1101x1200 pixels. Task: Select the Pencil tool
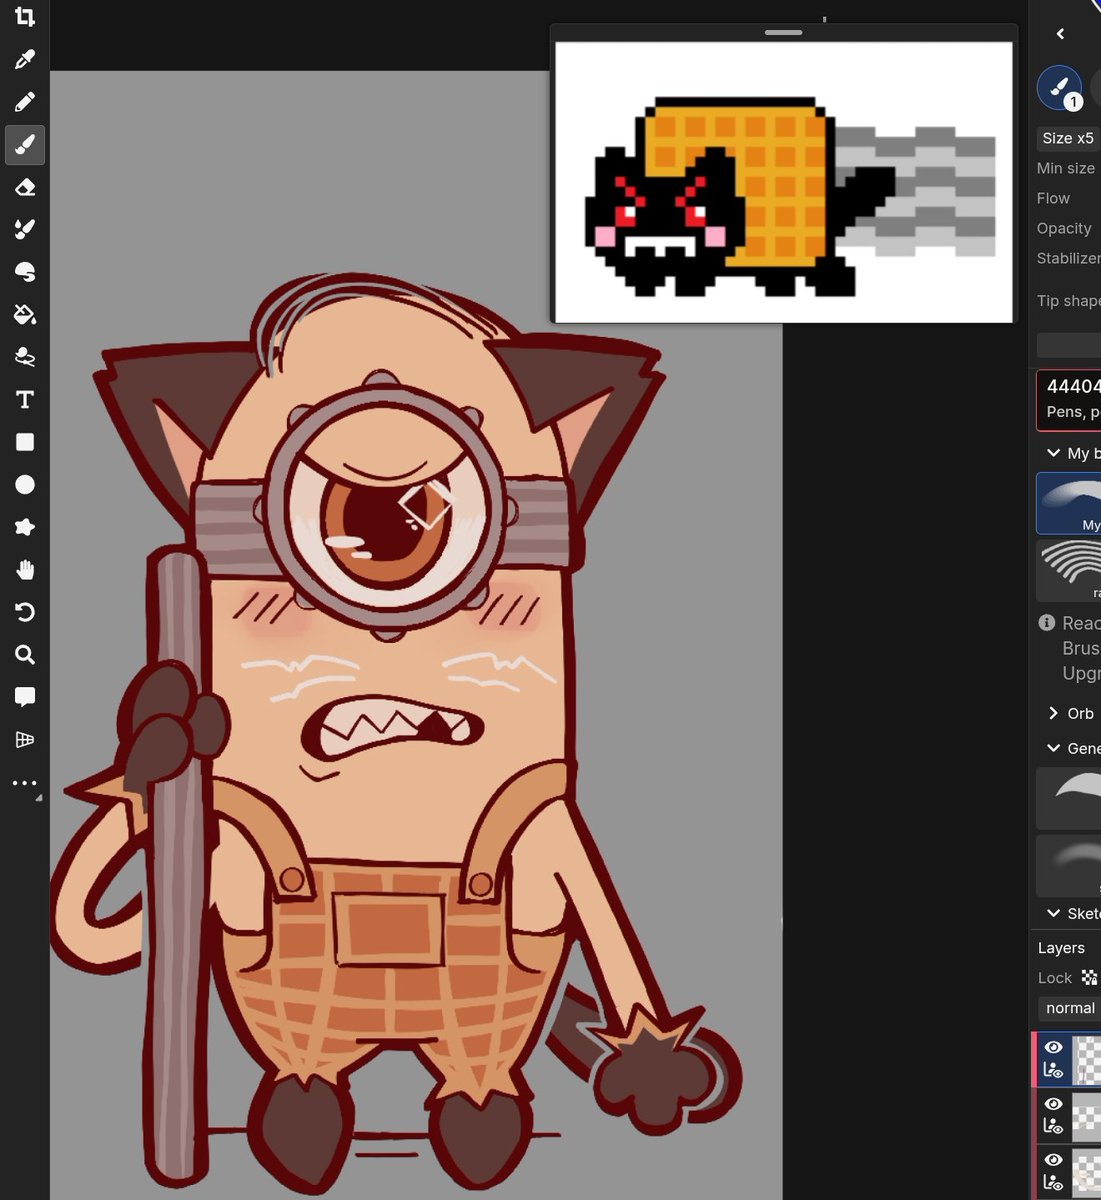25,102
